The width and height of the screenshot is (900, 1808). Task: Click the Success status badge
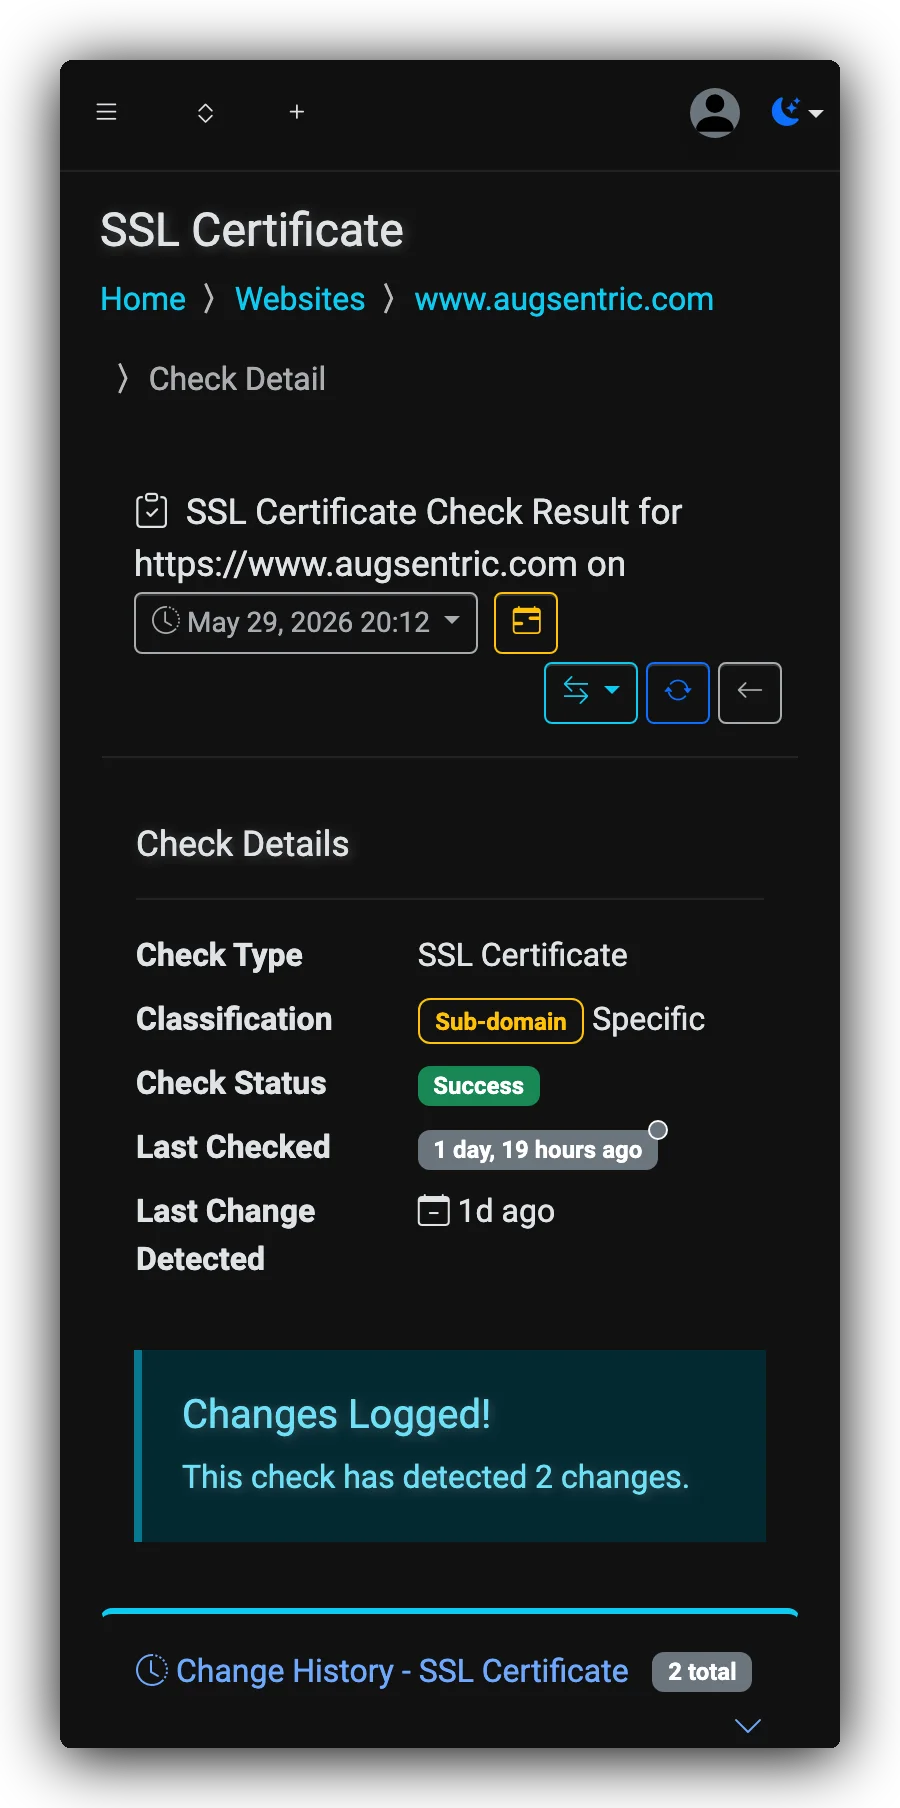pos(479,1086)
